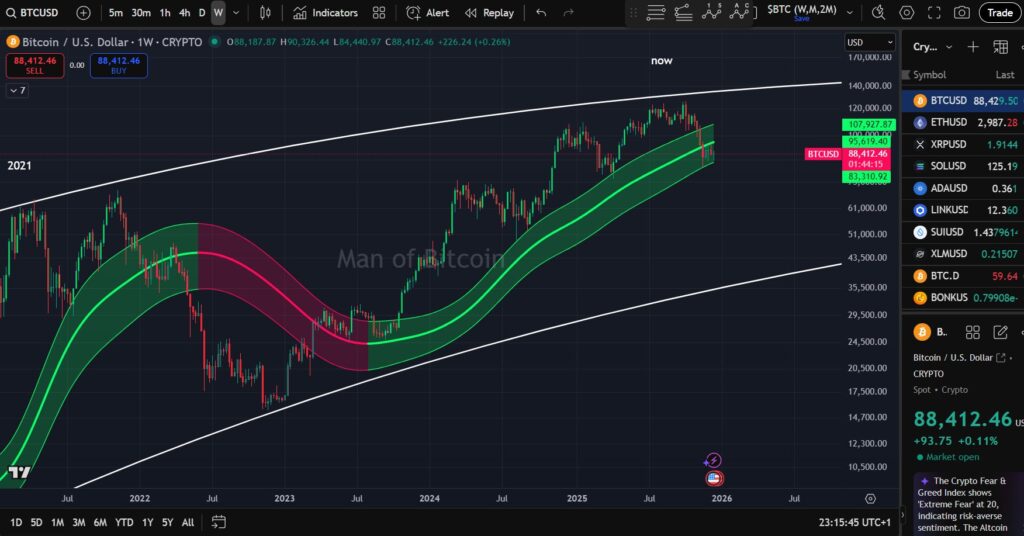Select XRPUSD in the watchlist
The height and width of the screenshot is (536, 1024).
tap(963, 144)
